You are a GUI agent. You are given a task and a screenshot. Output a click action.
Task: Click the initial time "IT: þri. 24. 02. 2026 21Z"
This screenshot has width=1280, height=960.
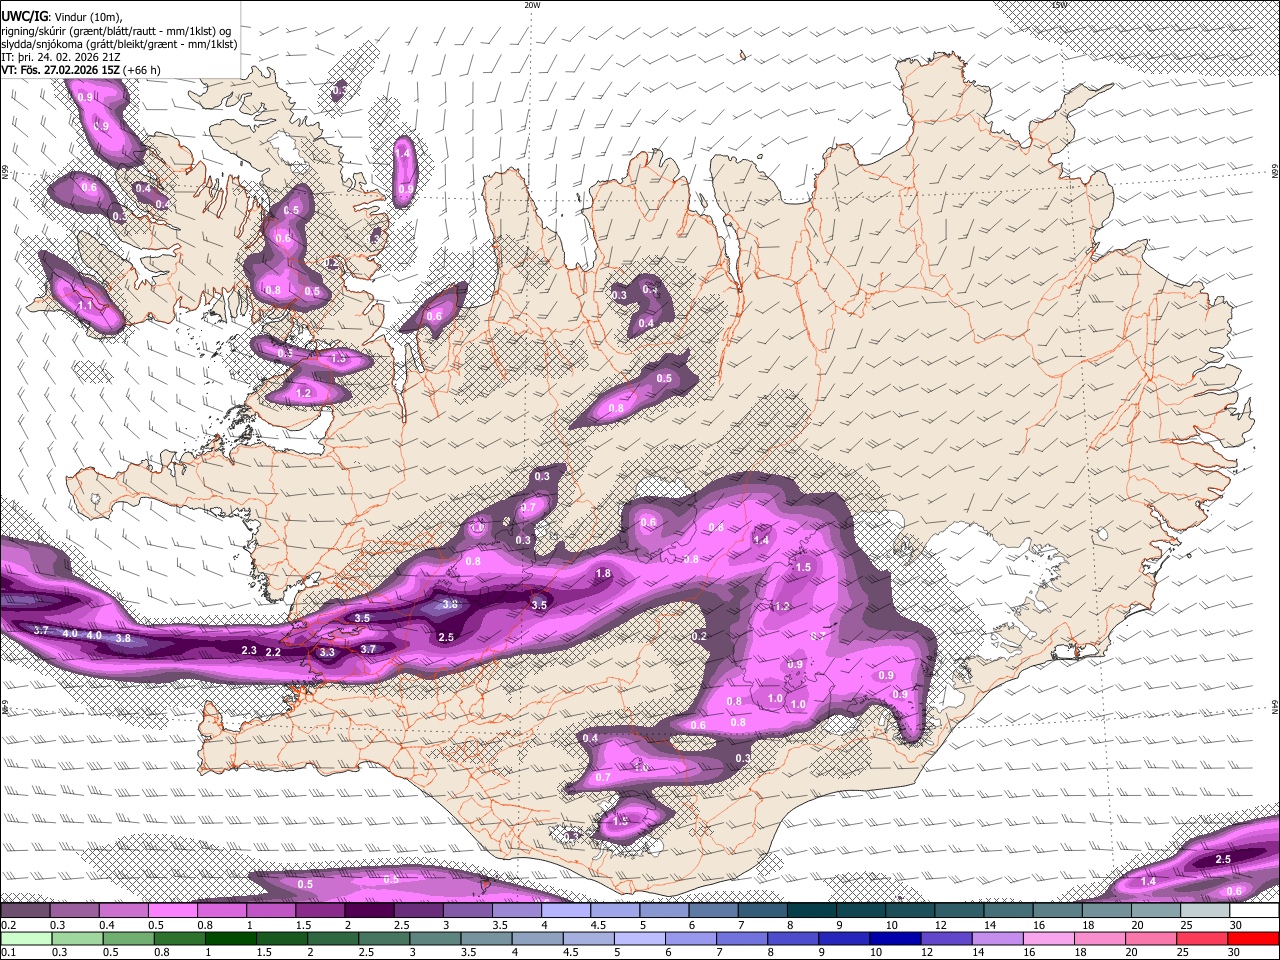point(63,57)
